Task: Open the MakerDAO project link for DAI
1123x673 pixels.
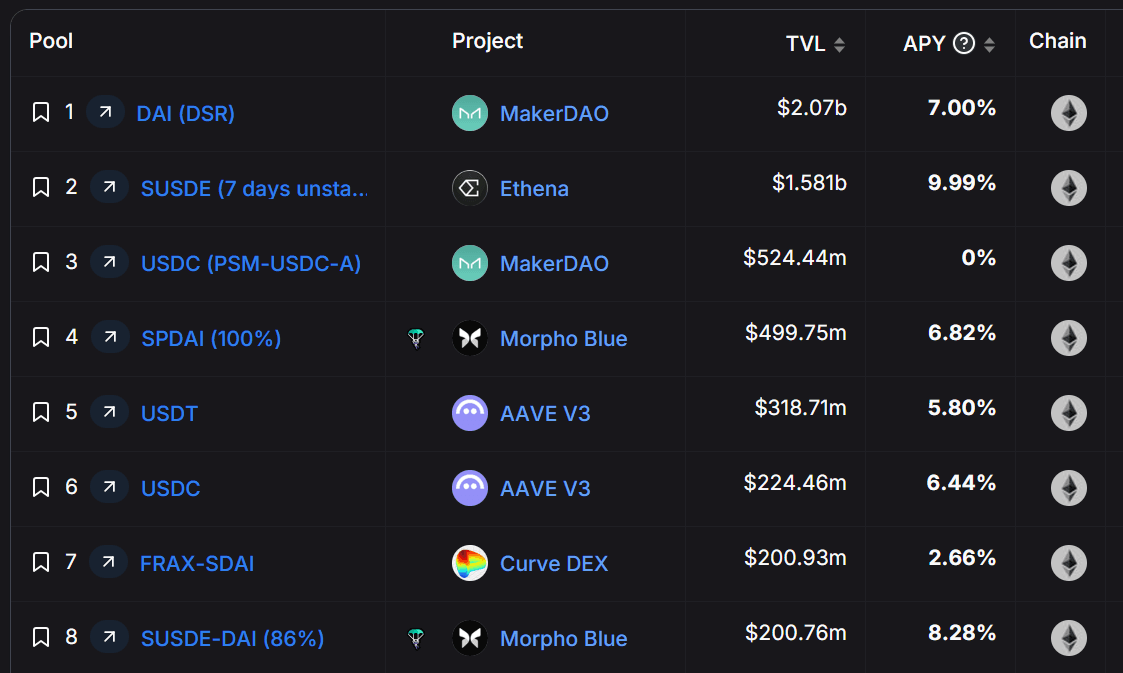Action: [554, 113]
